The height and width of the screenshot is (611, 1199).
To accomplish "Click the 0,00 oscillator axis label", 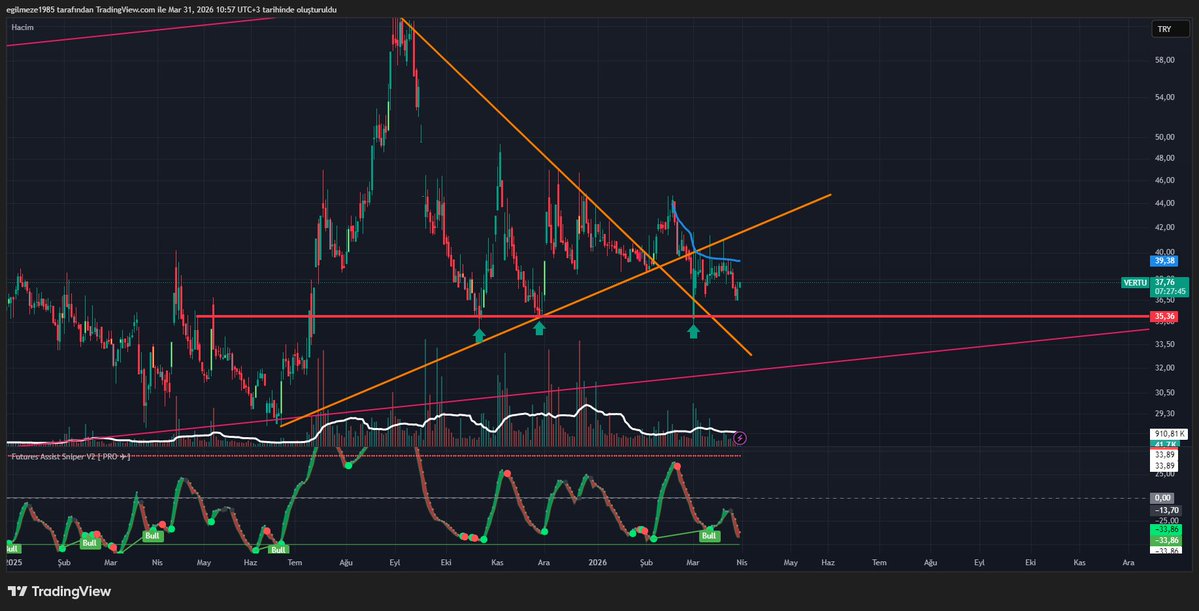I will click(1164, 498).
